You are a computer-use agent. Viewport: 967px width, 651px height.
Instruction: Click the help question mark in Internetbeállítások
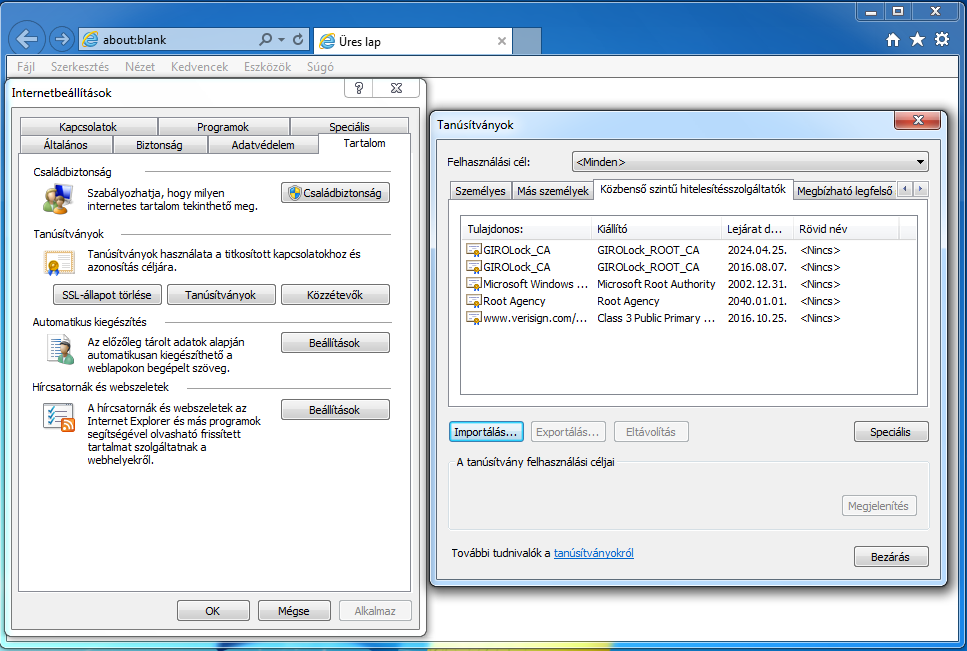coord(358,88)
